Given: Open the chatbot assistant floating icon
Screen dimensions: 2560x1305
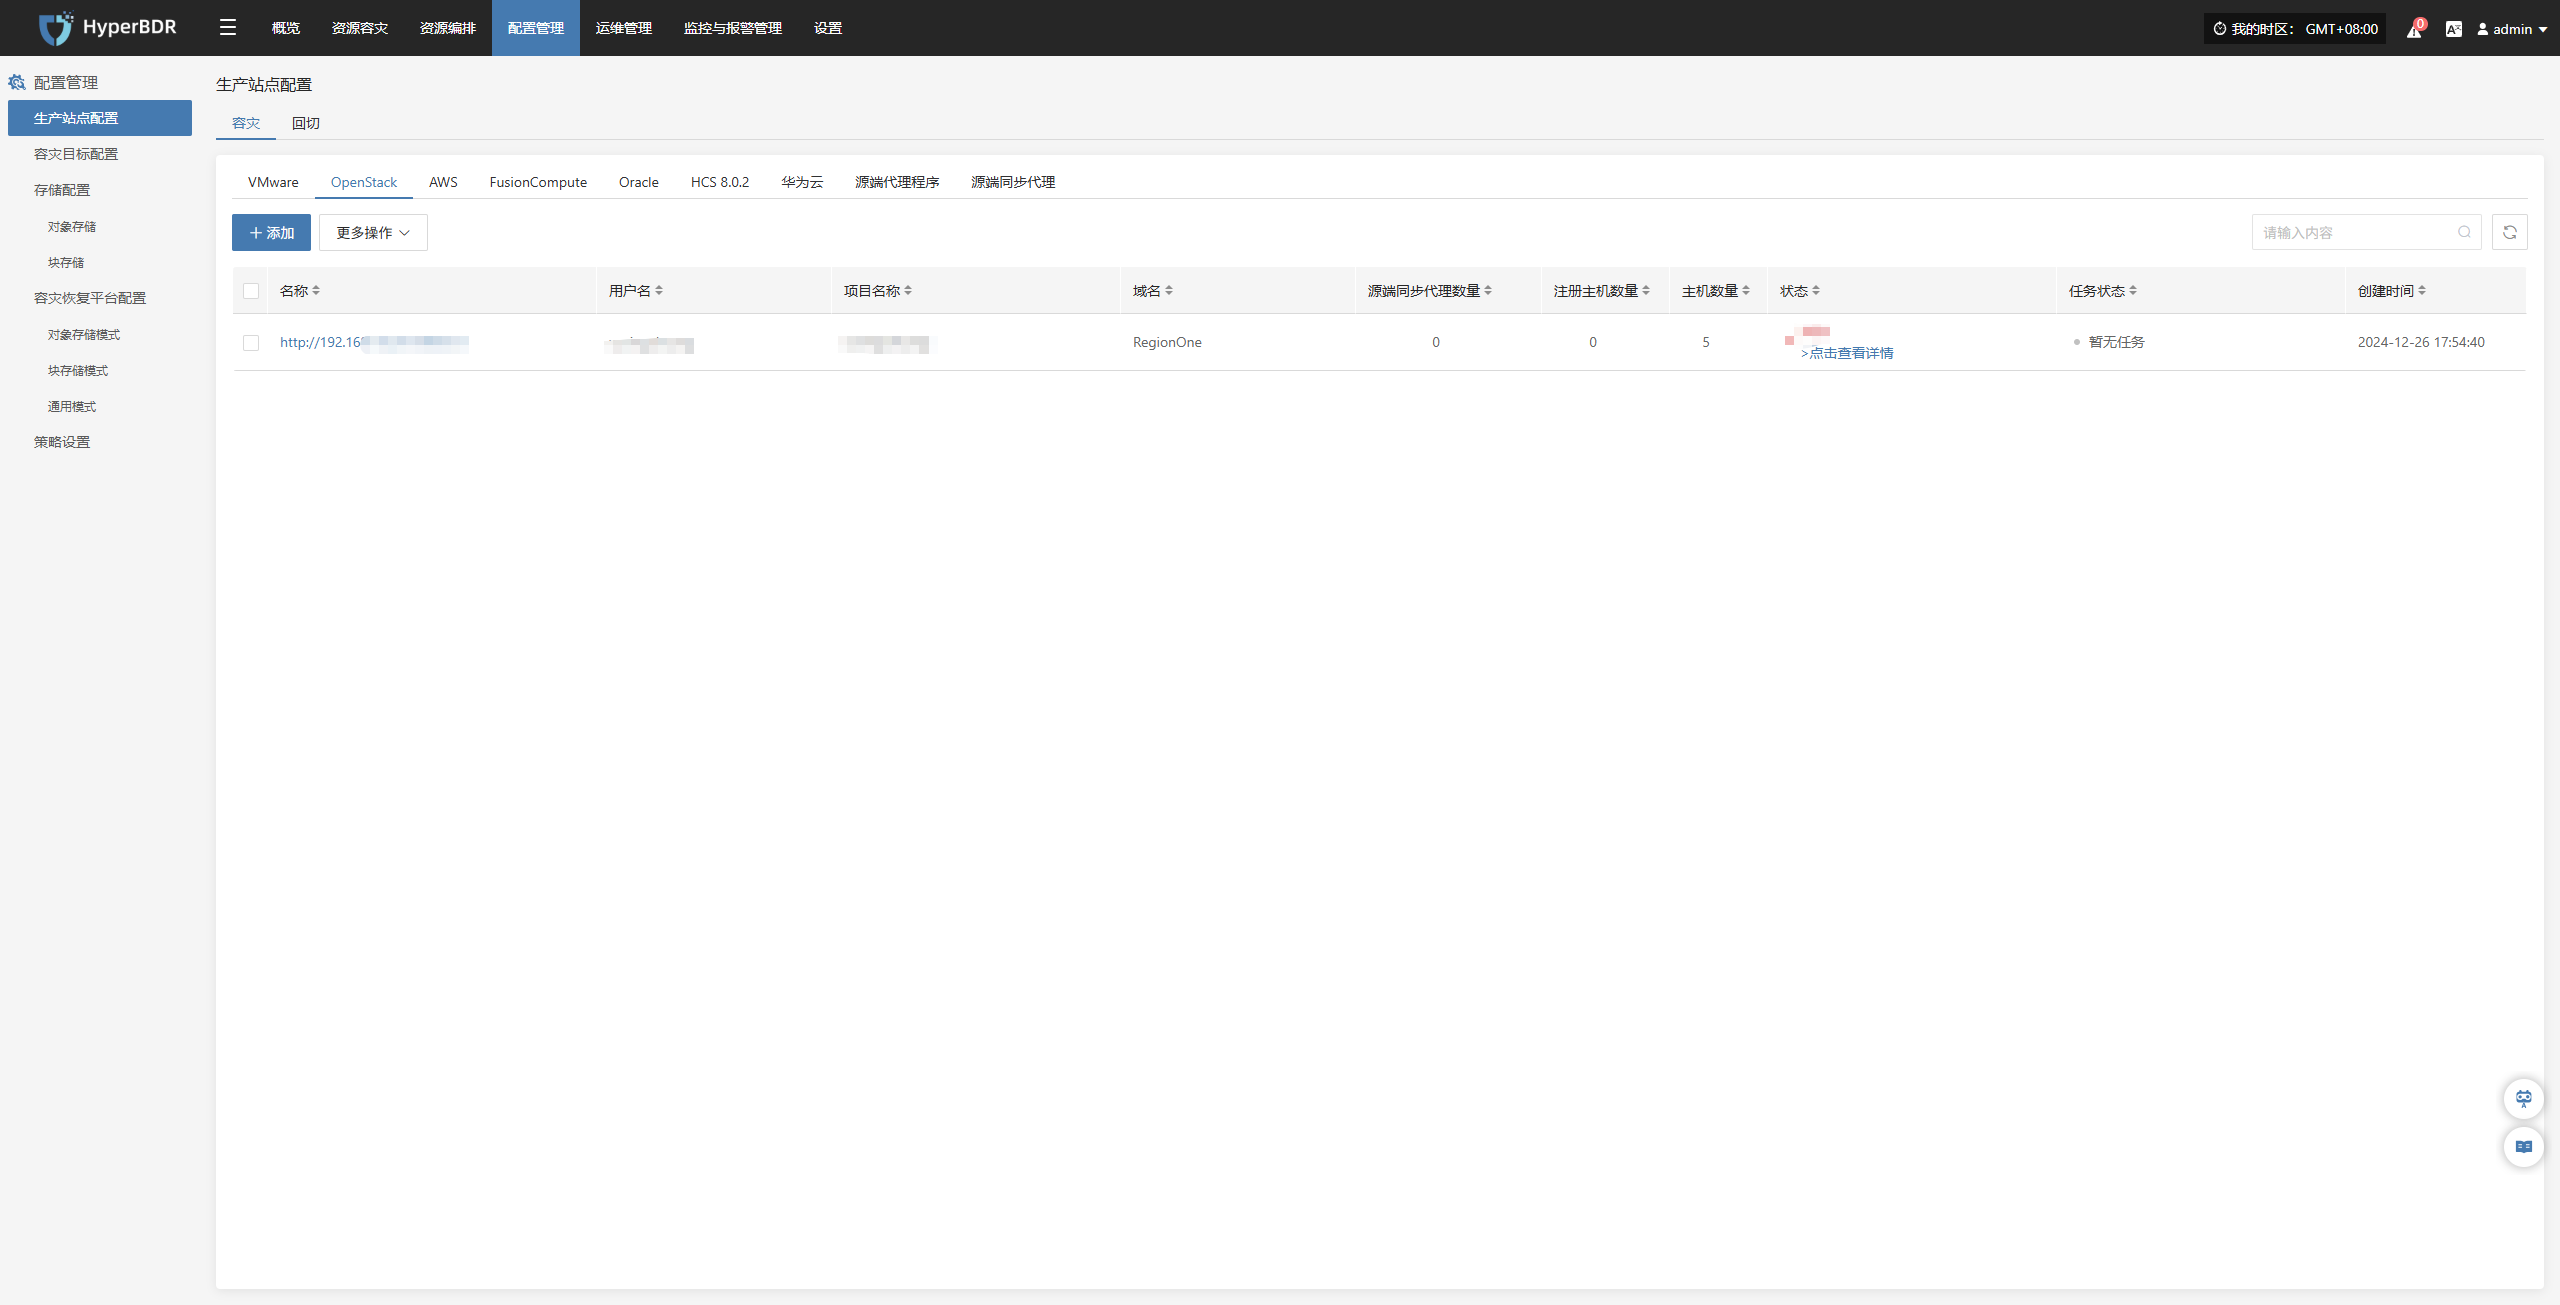Looking at the screenshot, I should tap(2523, 1098).
